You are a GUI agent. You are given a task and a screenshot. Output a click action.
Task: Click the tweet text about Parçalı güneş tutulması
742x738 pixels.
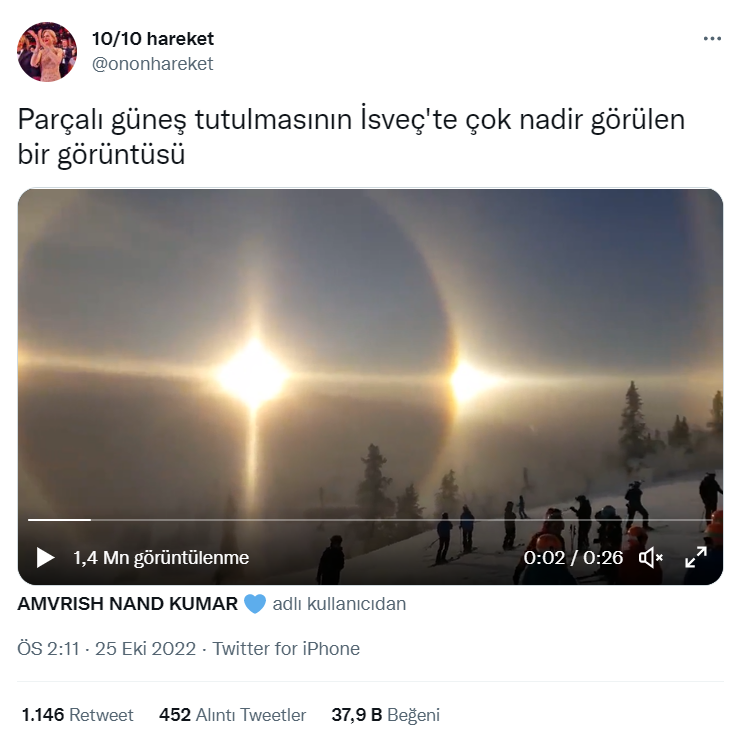(x=351, y=136)
